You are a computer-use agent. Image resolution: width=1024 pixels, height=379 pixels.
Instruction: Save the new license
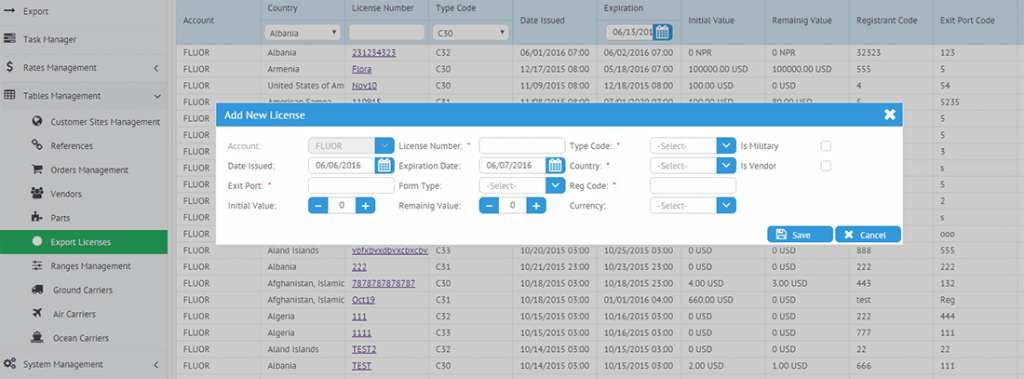click(x=800, y=235)
